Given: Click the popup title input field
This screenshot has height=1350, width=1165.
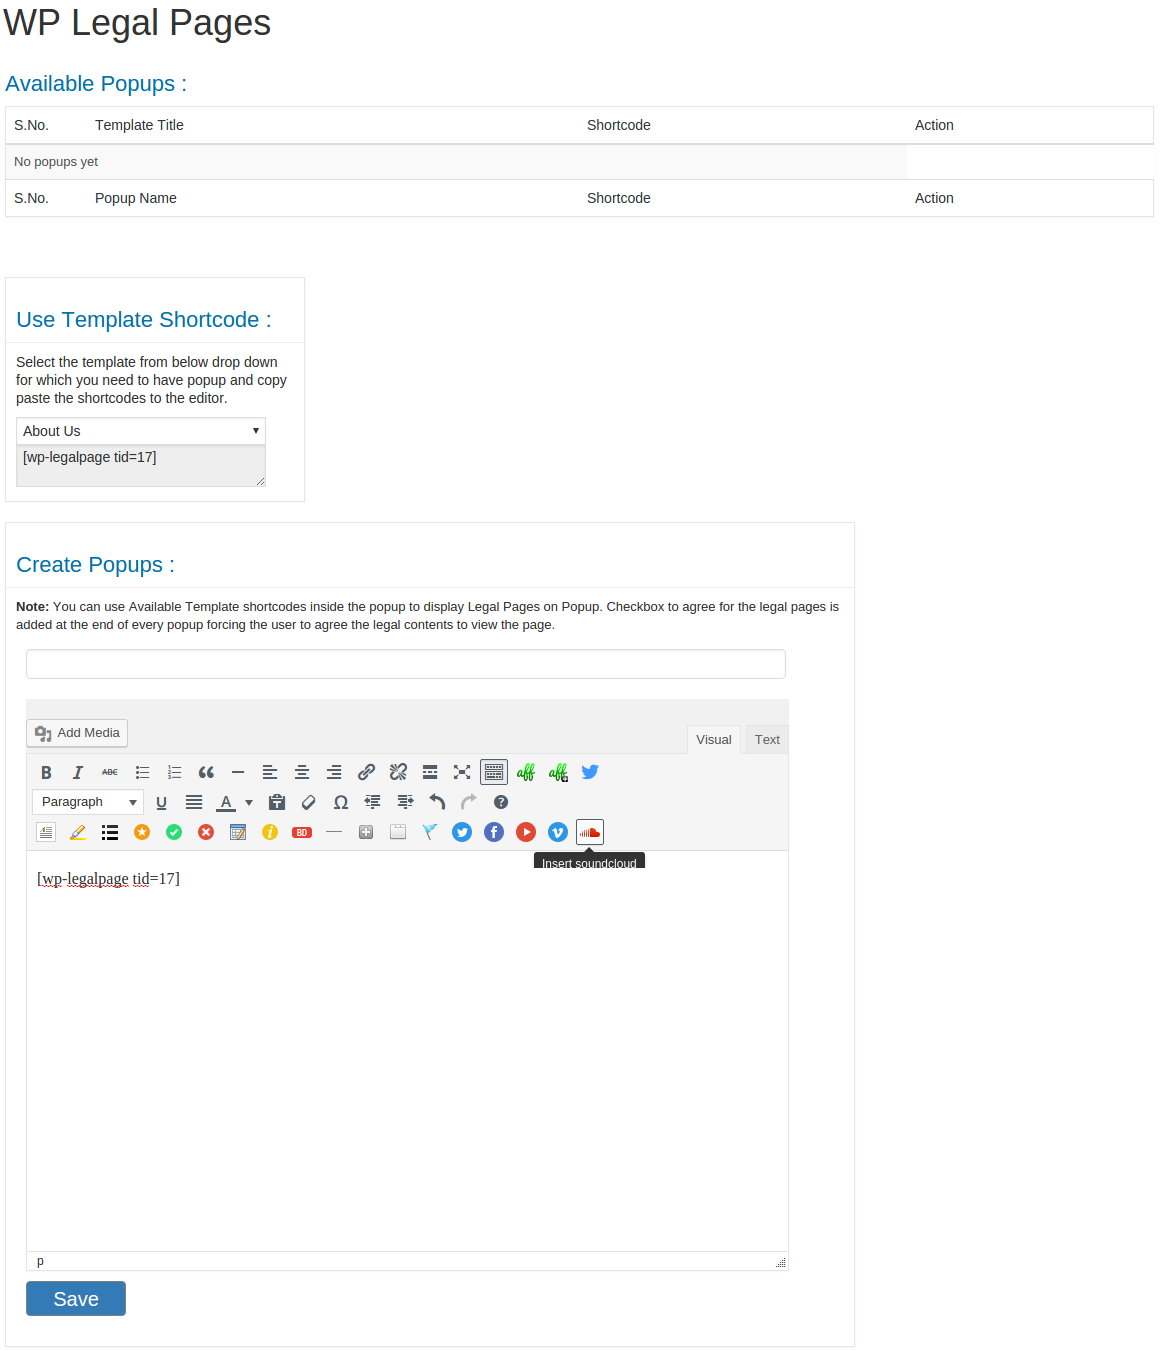Looking at the screenshot, I should coord(406,664).
